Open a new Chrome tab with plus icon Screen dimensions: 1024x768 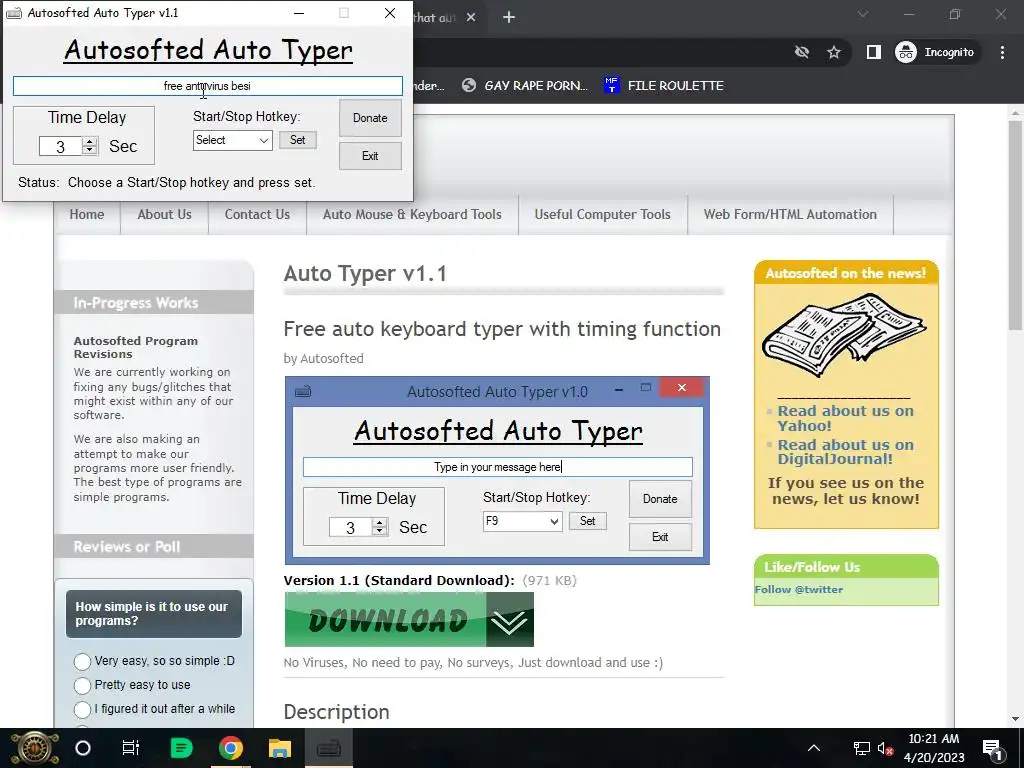click(x=509, y=18)
